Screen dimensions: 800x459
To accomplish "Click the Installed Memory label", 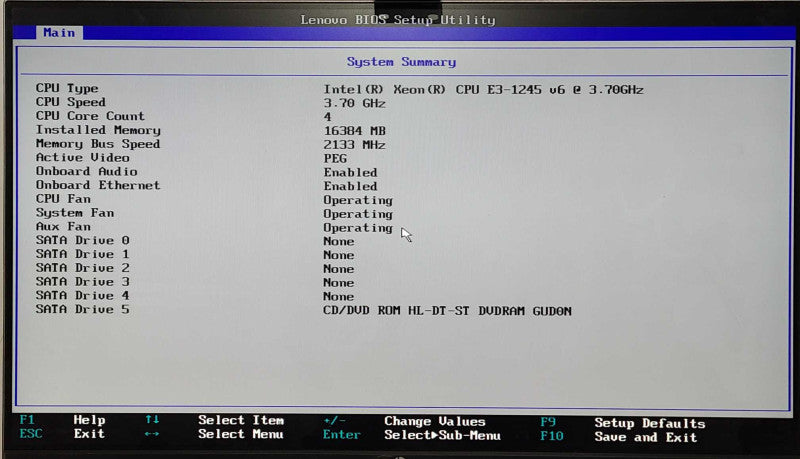I will point(98,131).
